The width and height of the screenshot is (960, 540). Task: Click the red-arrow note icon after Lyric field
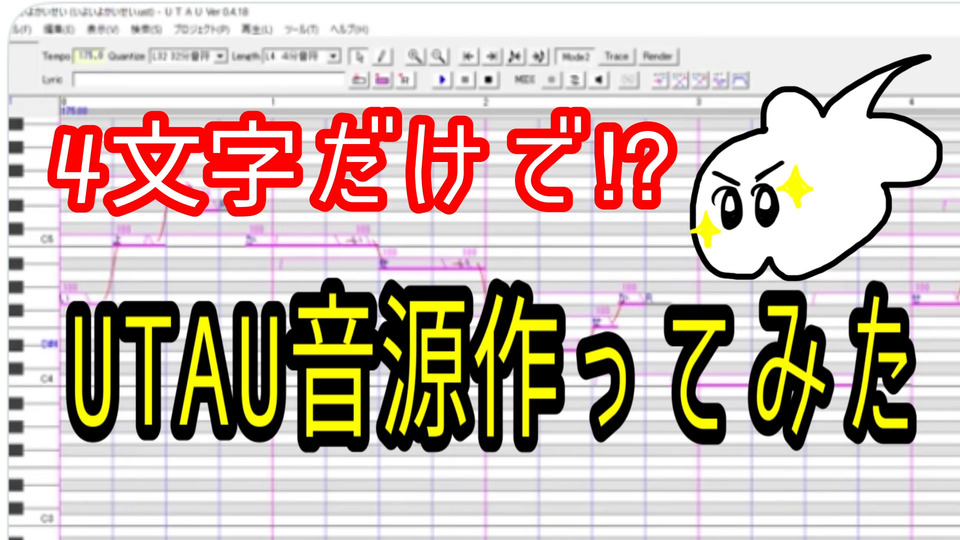coord(359,80)
